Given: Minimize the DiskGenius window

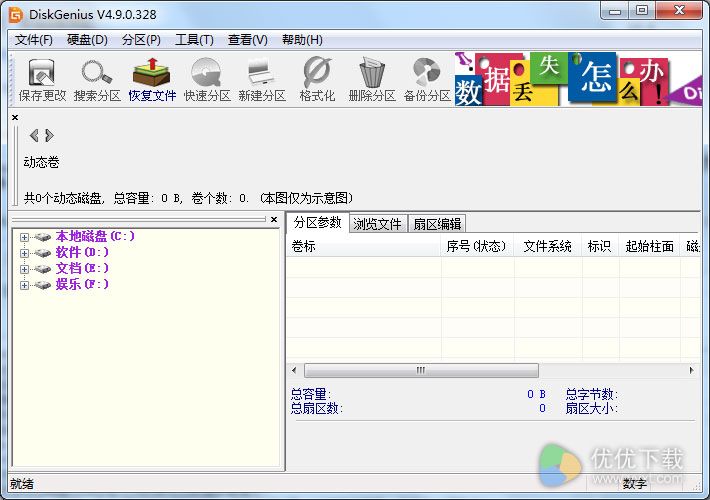Looking at the screenshot, I should [615, 11].
